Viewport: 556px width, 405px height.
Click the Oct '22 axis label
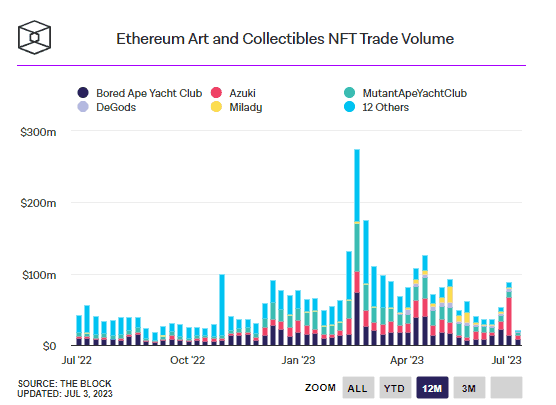pyautogui.click(x=188, y=360)
